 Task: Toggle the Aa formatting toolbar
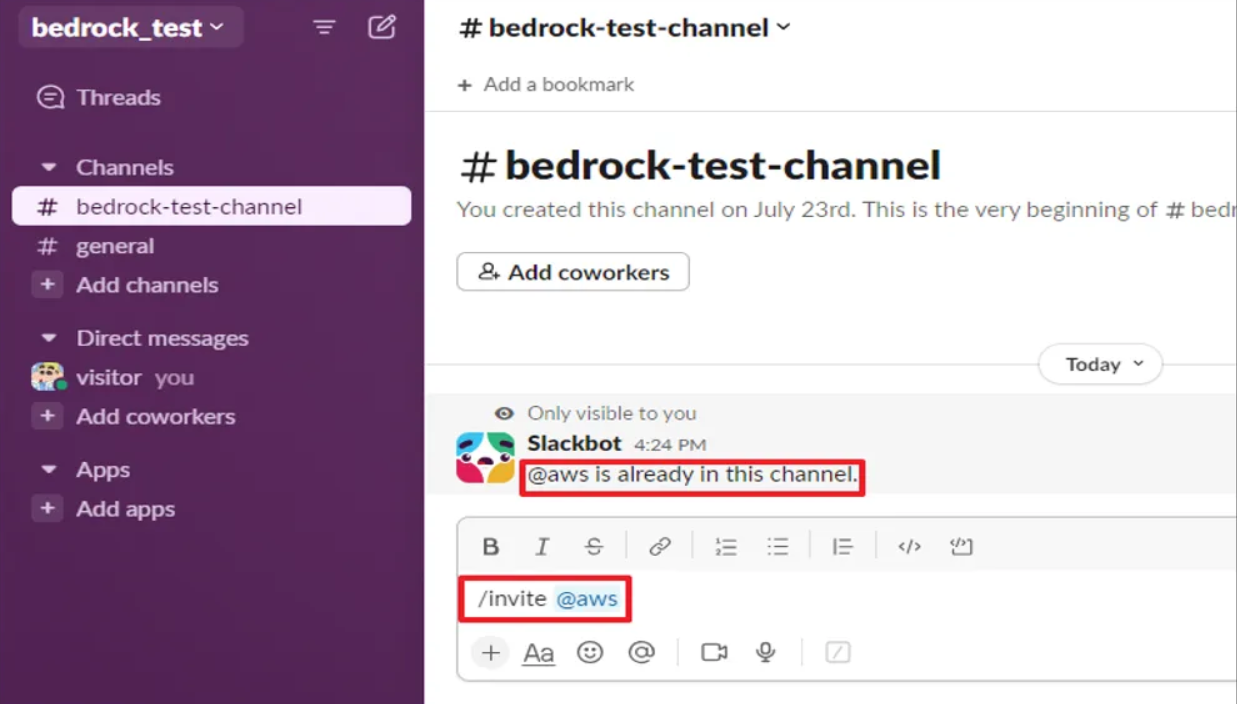point(539,654)
